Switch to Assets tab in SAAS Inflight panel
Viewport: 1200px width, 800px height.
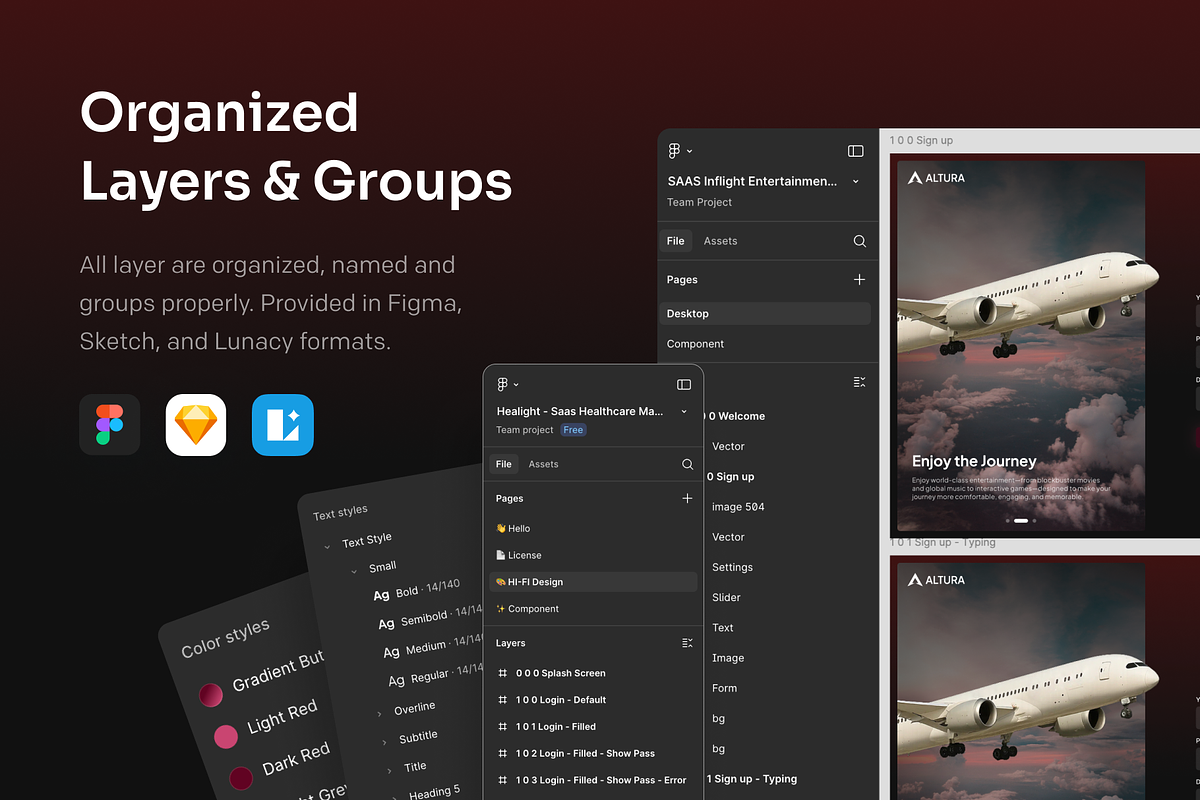pyautogui.click(x=720, y=241)
